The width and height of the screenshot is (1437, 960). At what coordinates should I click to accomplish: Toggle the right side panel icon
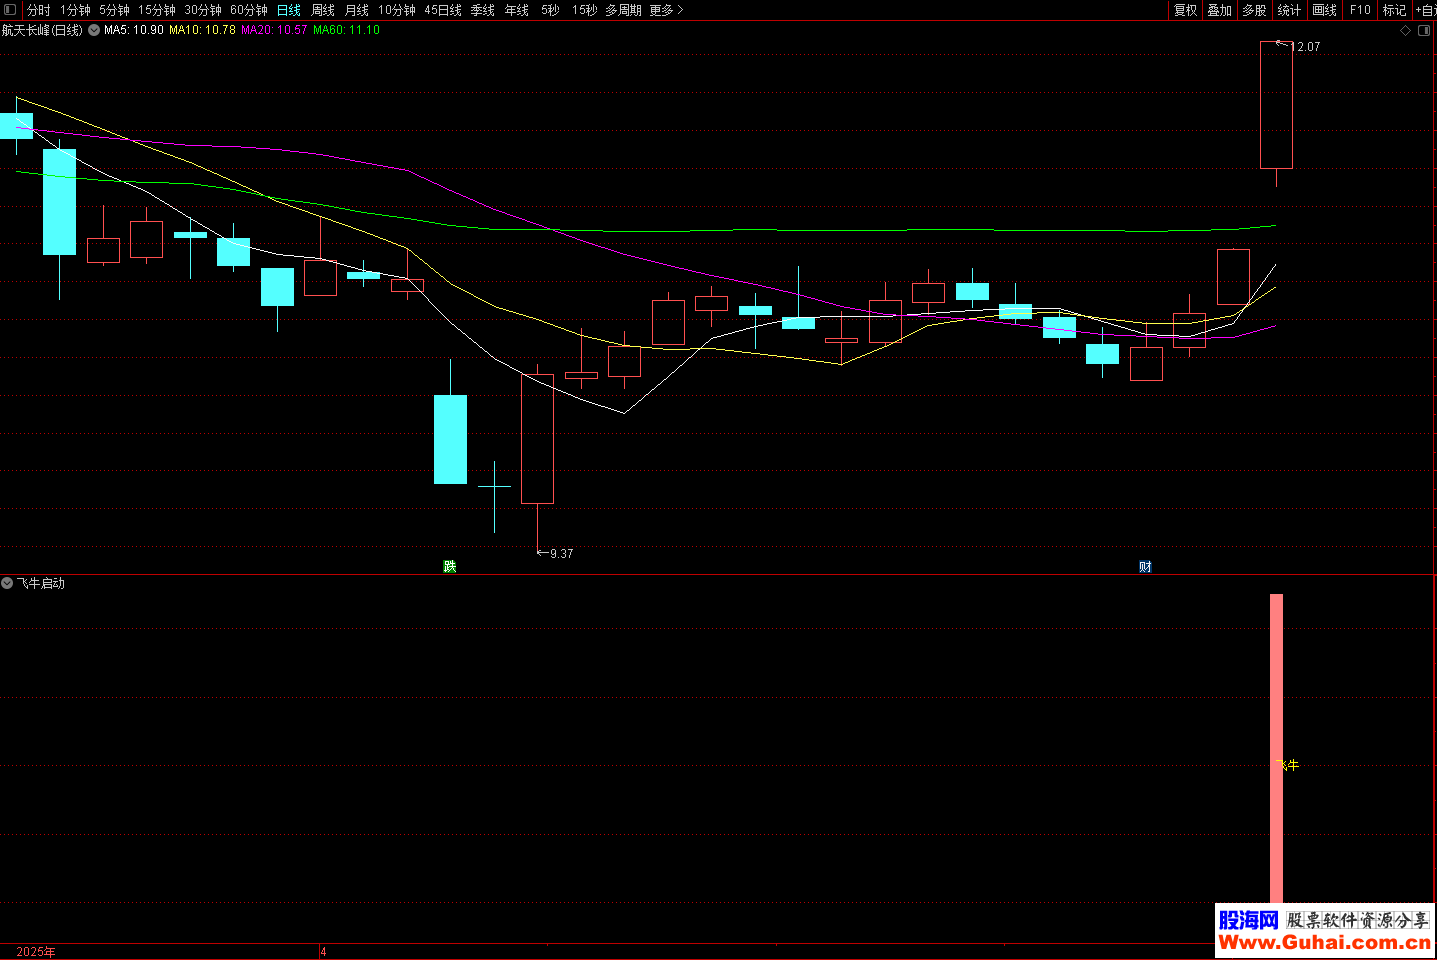click(1425, 31)
